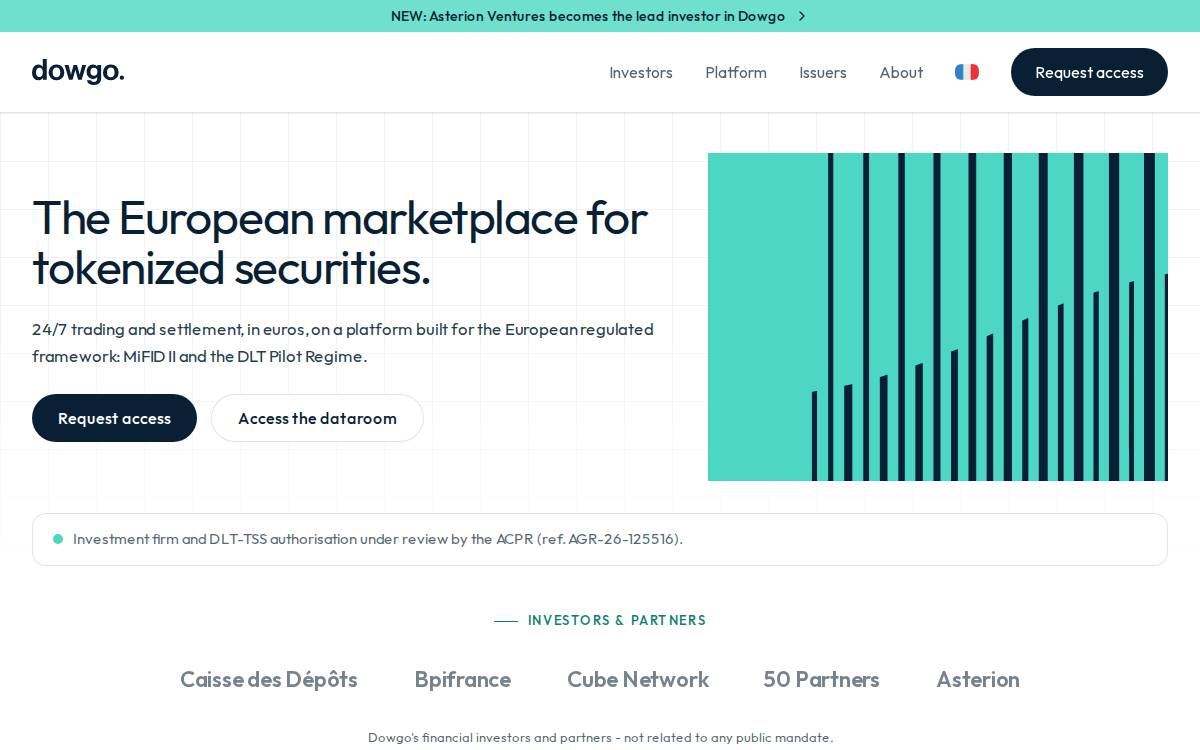Click the arrow chevron in announcement banner
This screenshot has height=750, width=1200.
tap(802, 16)
